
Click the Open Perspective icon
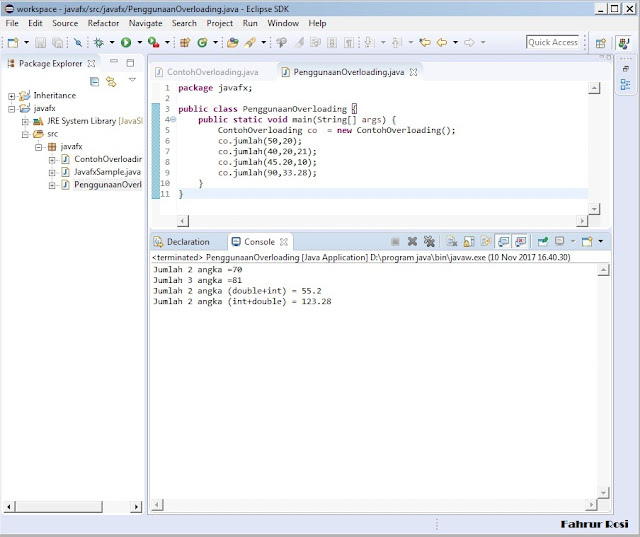[x=600, y=43]
